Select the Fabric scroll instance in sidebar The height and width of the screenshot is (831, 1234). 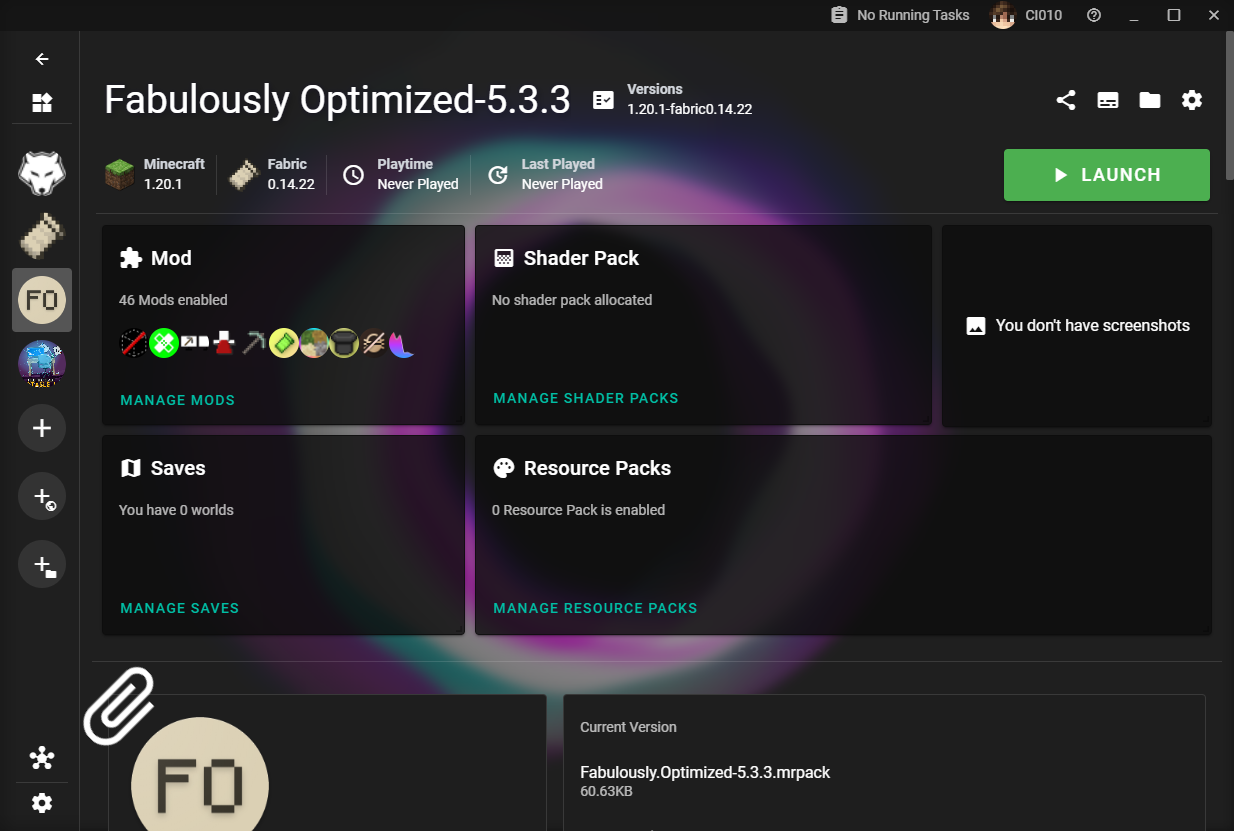pos(42,236)
